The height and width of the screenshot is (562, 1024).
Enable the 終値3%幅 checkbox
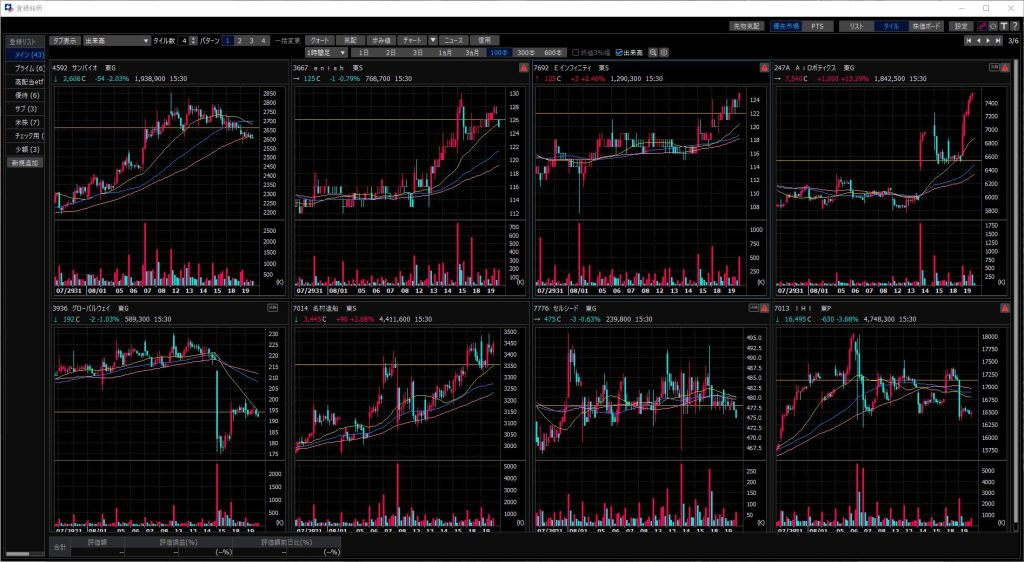(x=575, y=52)
